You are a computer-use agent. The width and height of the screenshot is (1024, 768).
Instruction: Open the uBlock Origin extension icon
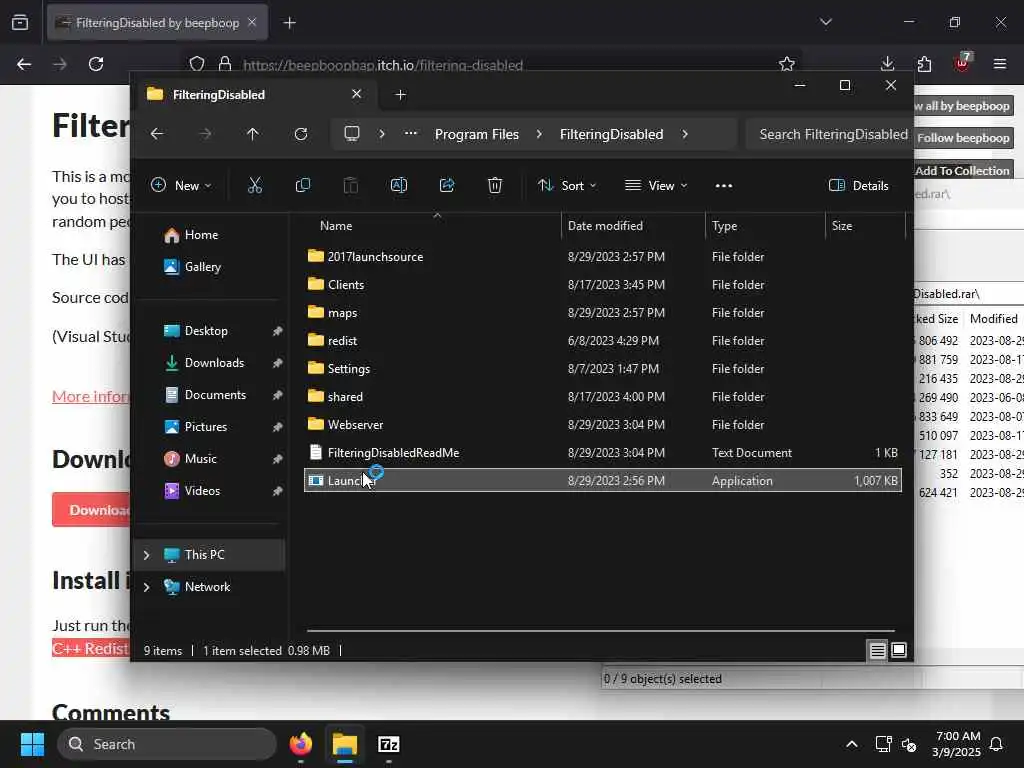click(x=962, y=63)
